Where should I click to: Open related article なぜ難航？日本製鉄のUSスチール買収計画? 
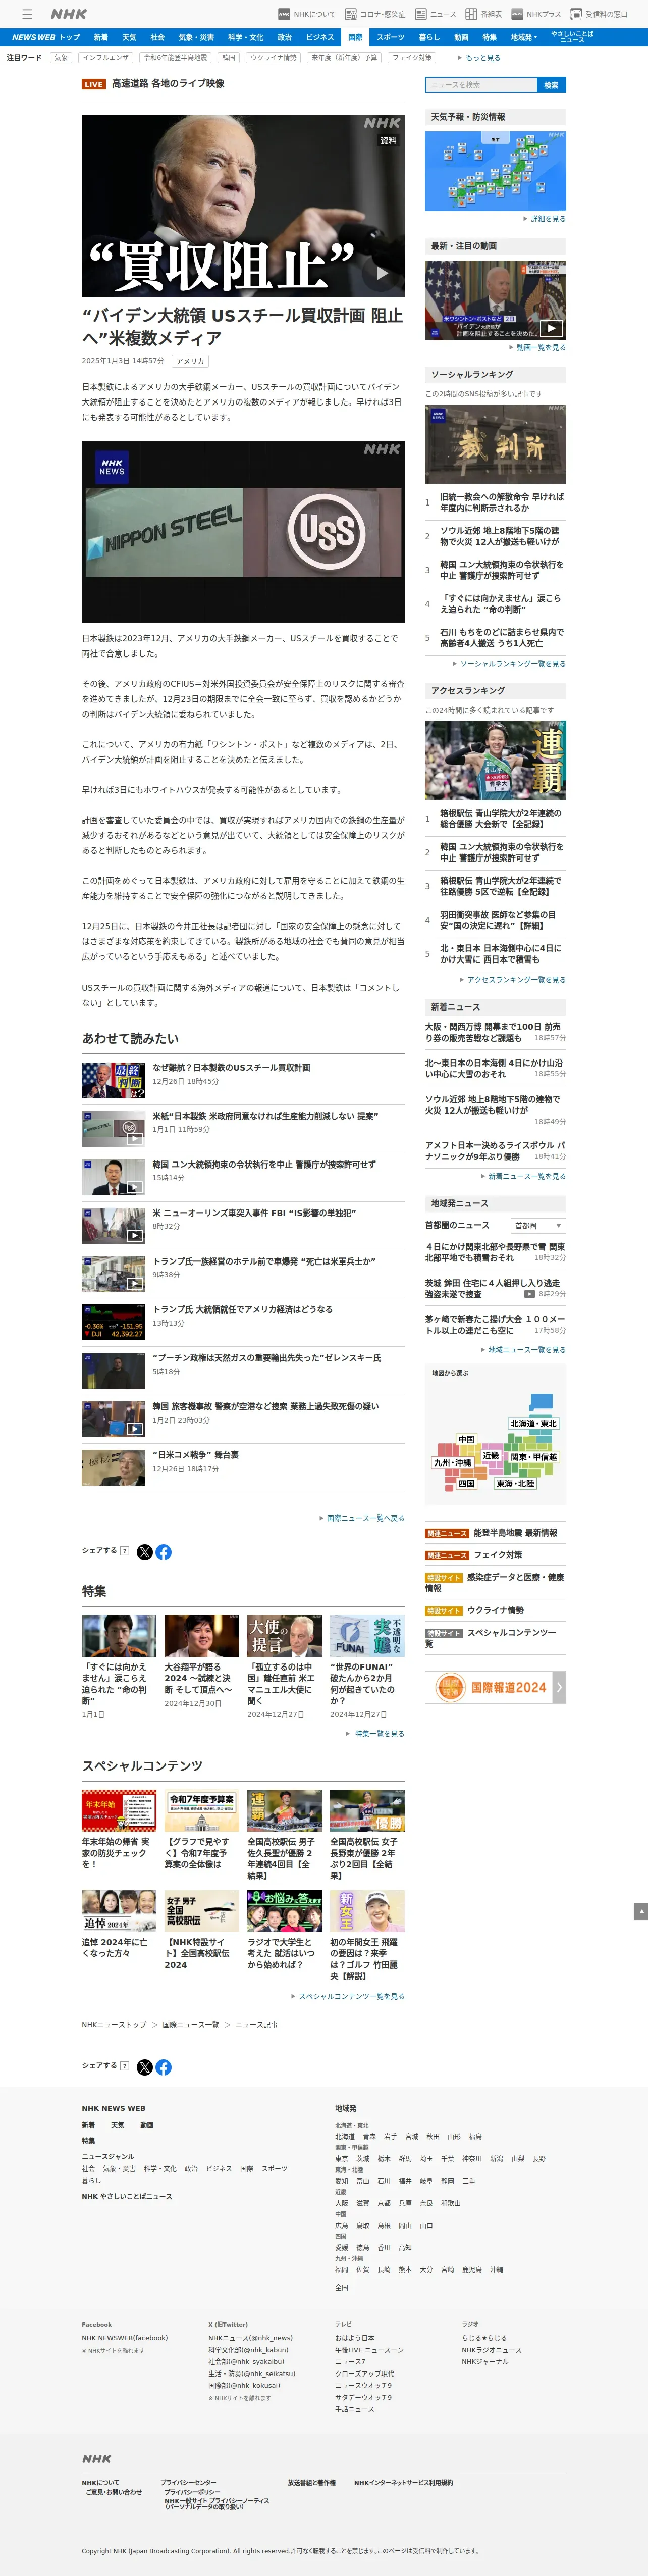(x=231, y=1067)
